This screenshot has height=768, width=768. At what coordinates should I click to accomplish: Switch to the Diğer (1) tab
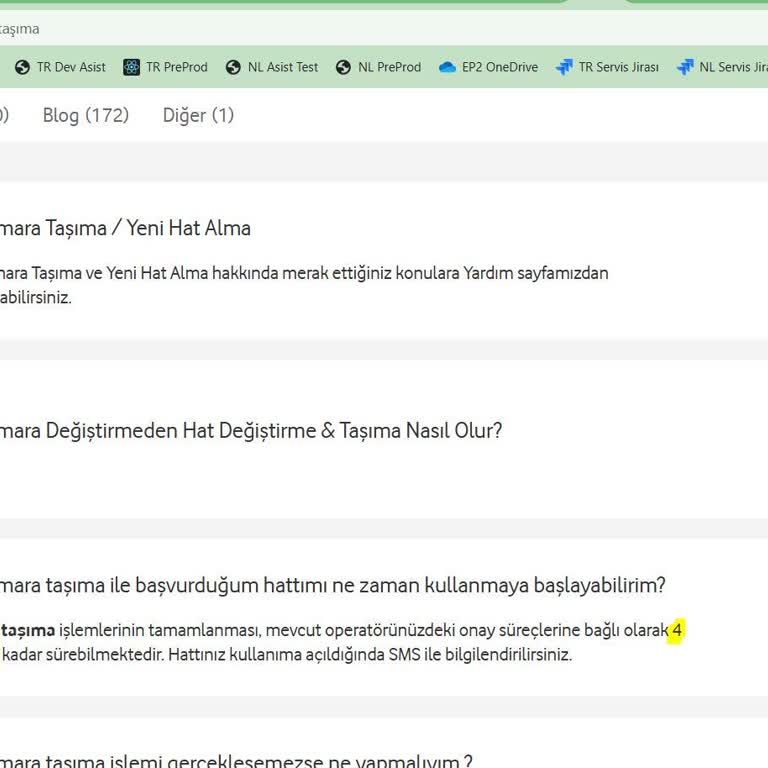(198, 116)
